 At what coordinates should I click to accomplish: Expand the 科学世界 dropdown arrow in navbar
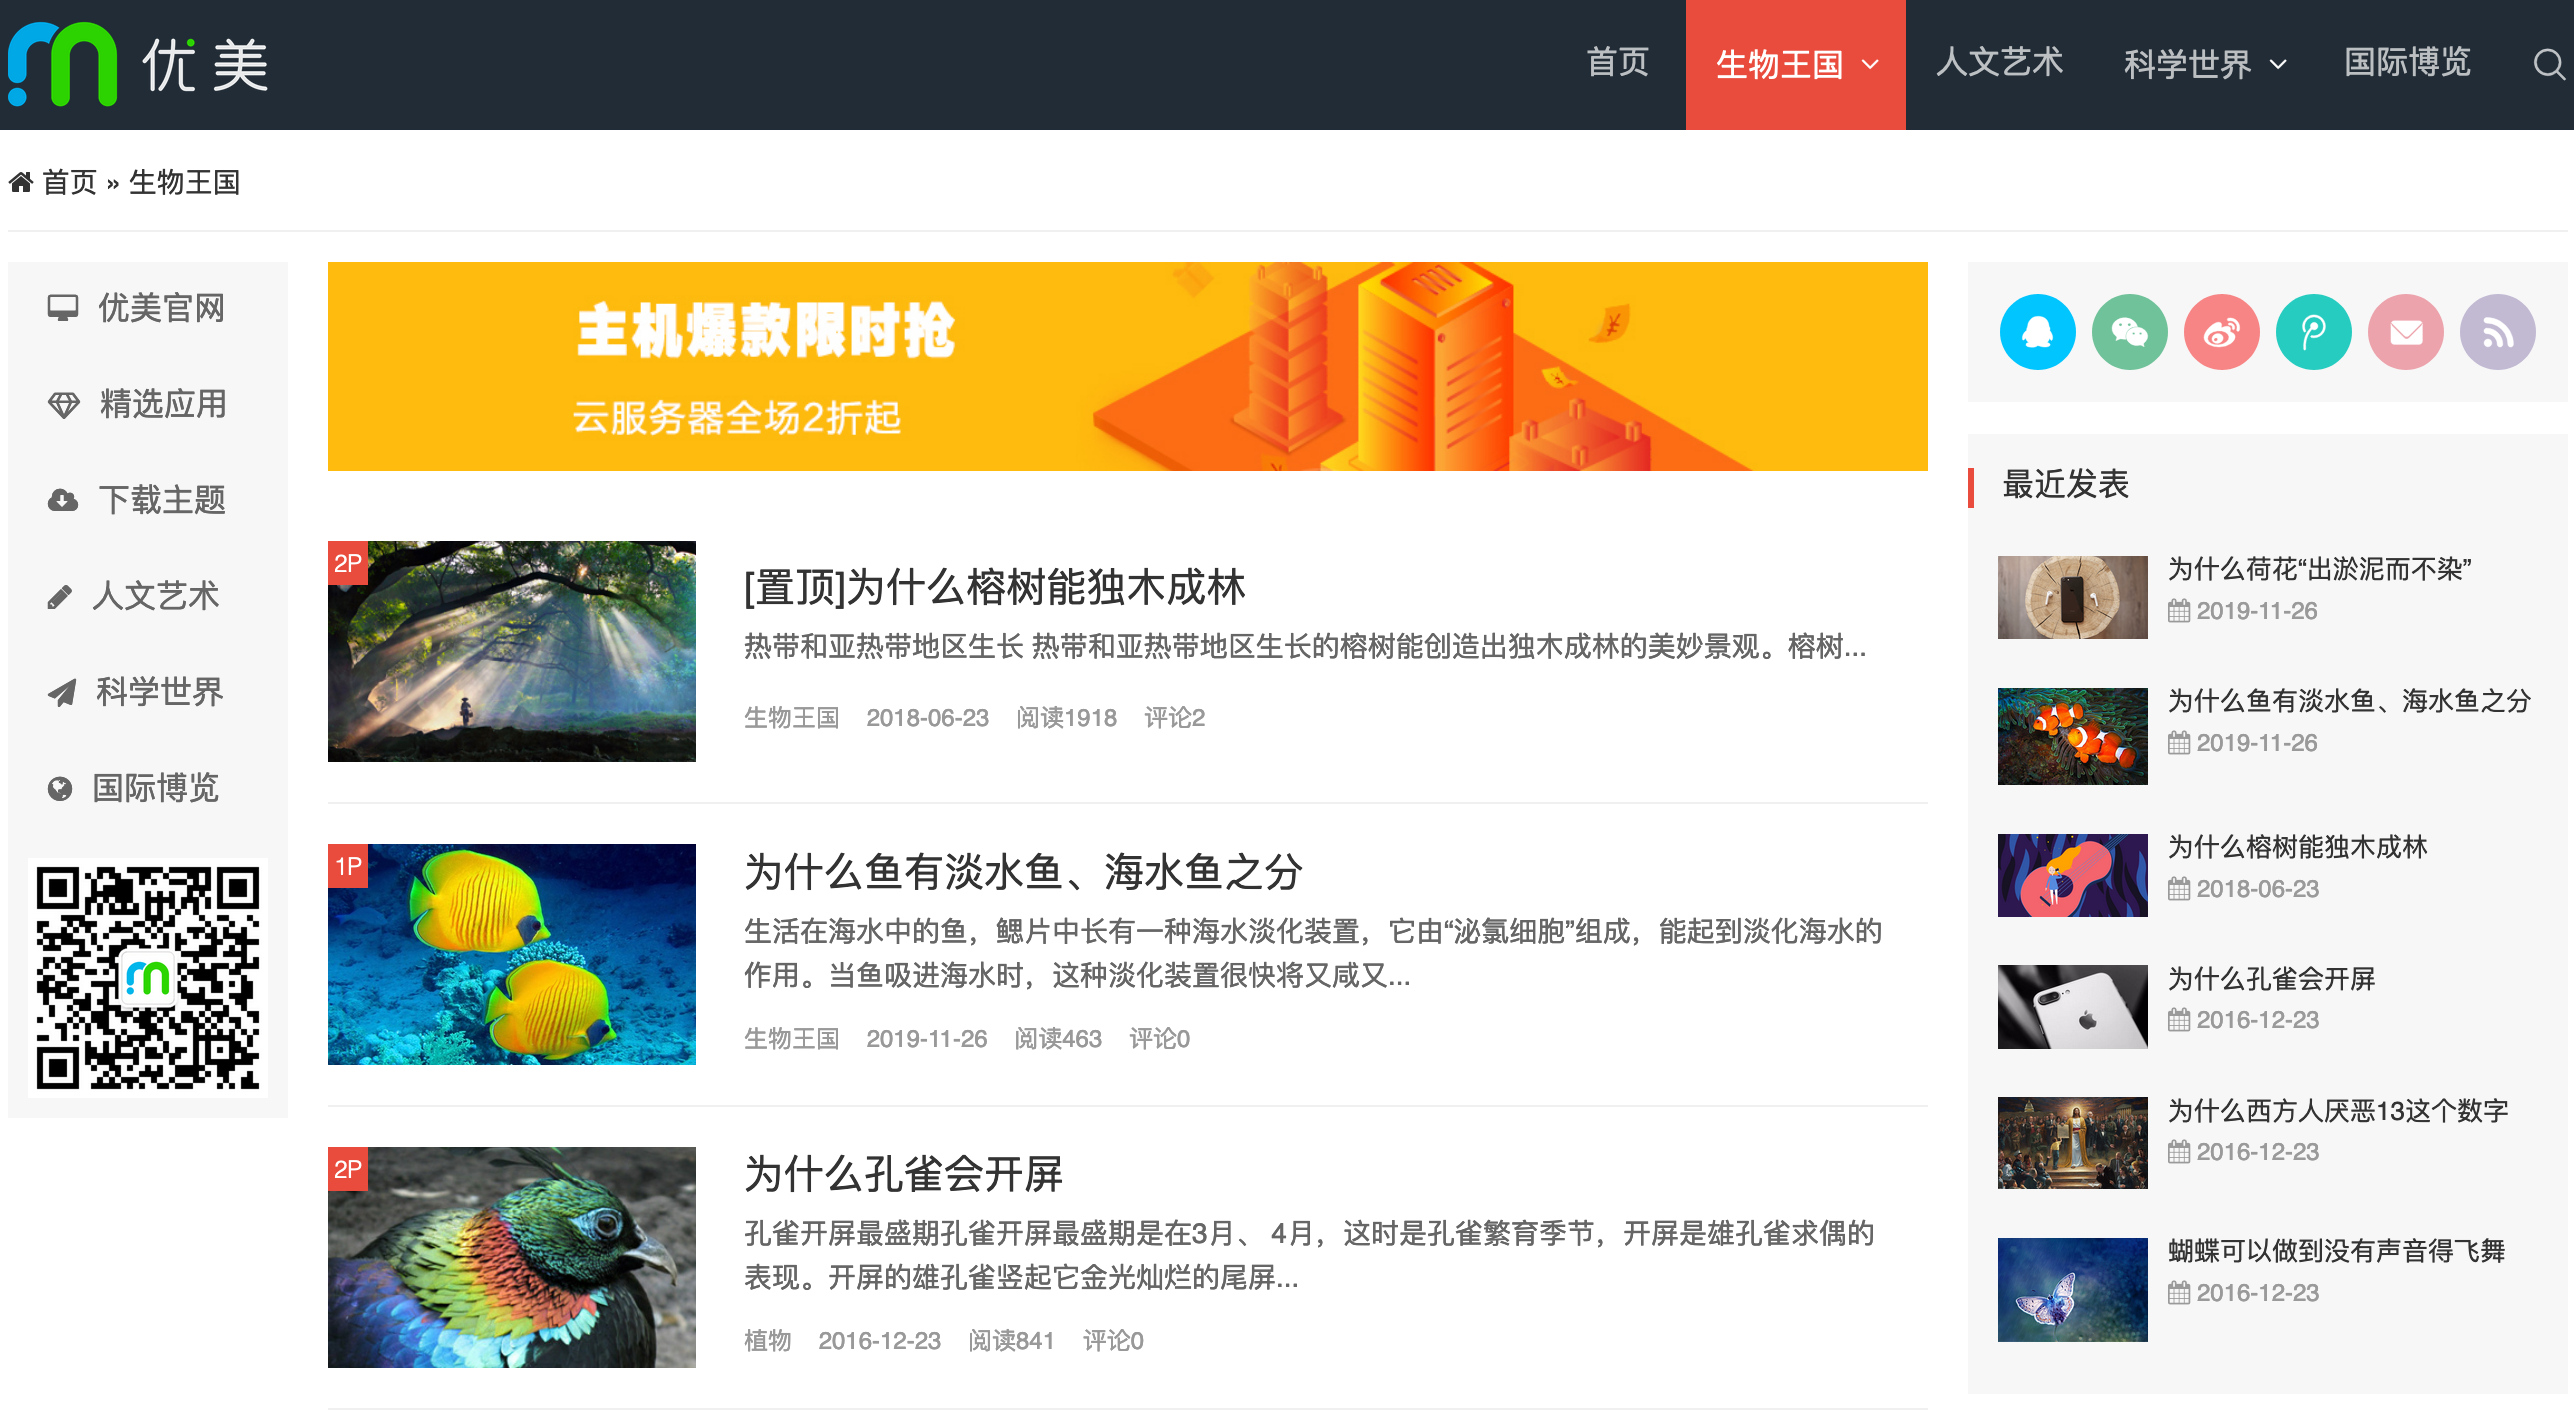tap(2278, 65)
